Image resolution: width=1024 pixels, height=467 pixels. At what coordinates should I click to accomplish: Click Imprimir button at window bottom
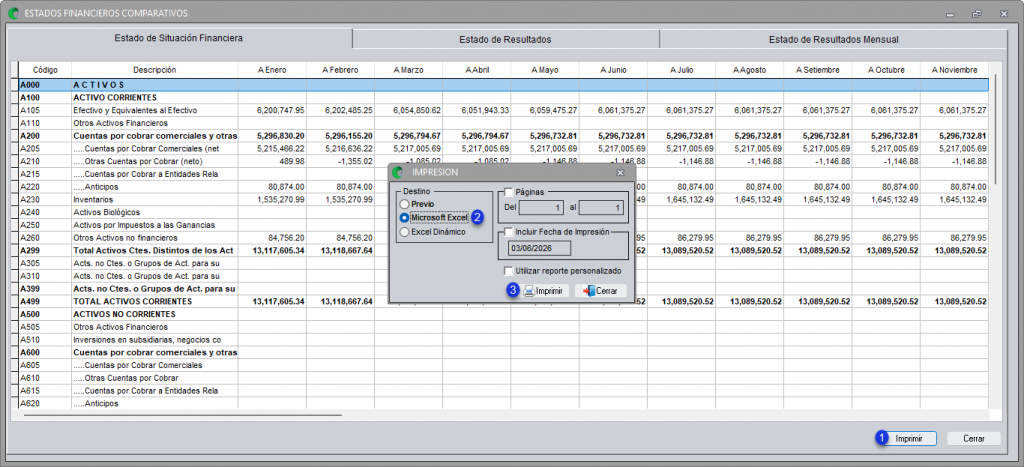click(908, 439)
